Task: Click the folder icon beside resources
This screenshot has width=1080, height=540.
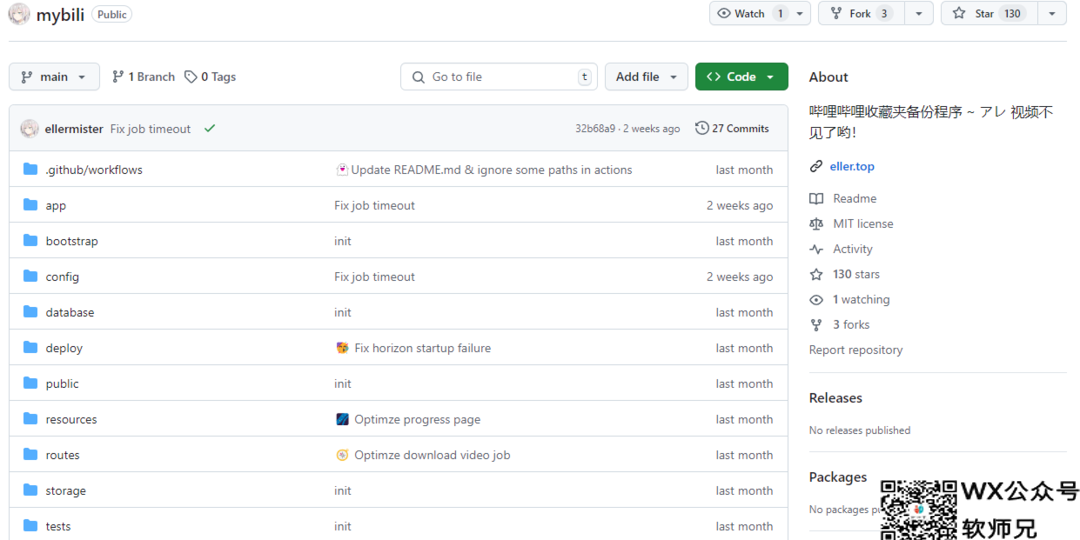Action: pyautogui.click(x=30, y=419)
